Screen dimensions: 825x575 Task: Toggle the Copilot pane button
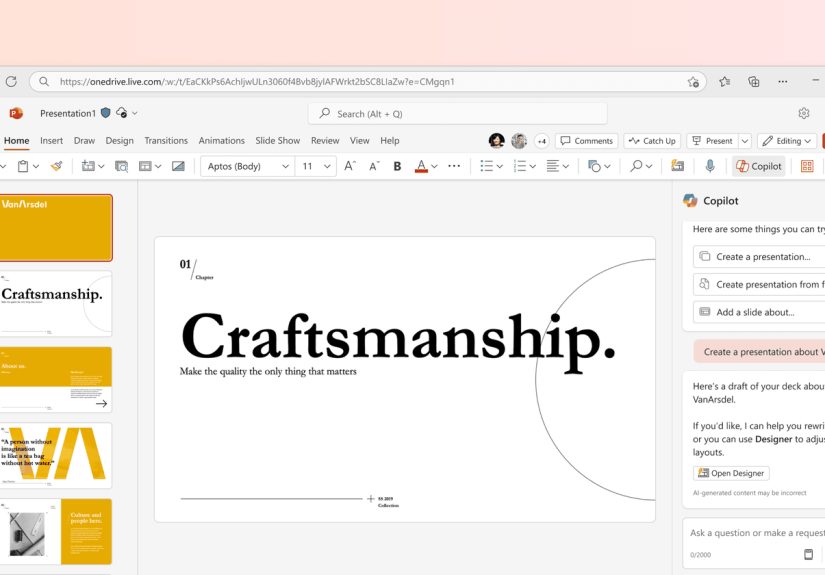(758, 166)
